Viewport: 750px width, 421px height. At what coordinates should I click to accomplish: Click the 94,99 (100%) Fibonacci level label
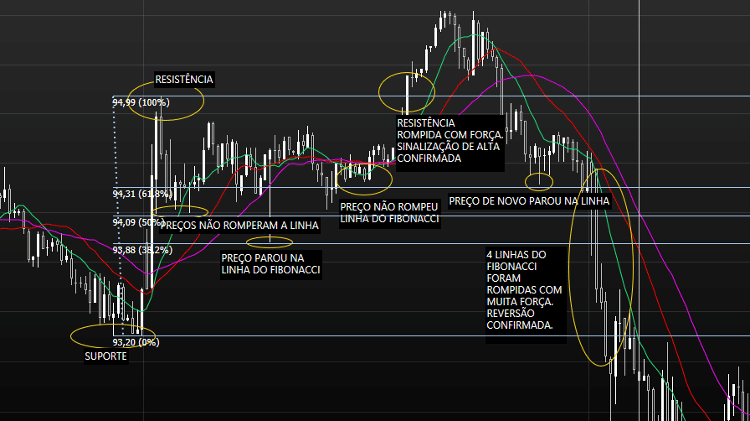(142, 102)
